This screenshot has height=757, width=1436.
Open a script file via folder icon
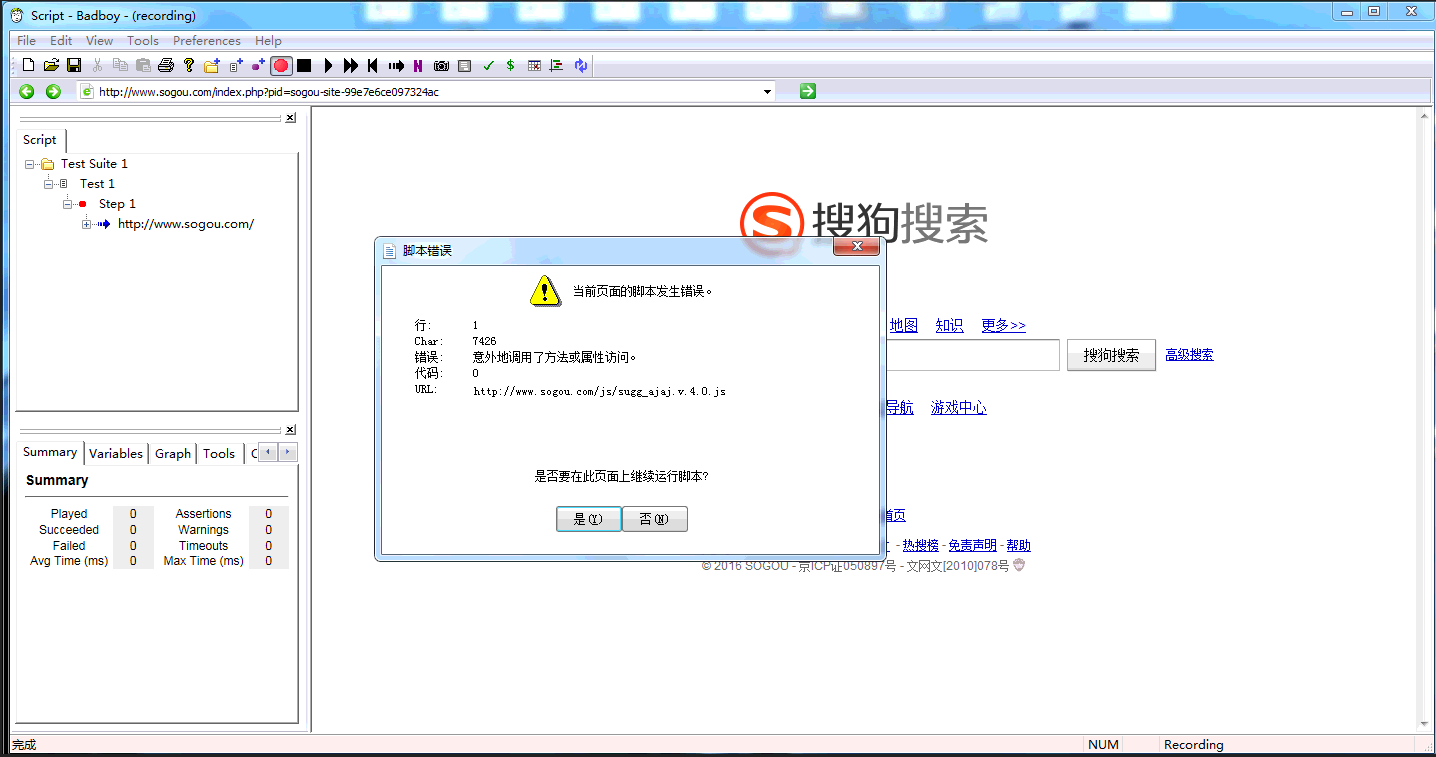pos(51,66)
